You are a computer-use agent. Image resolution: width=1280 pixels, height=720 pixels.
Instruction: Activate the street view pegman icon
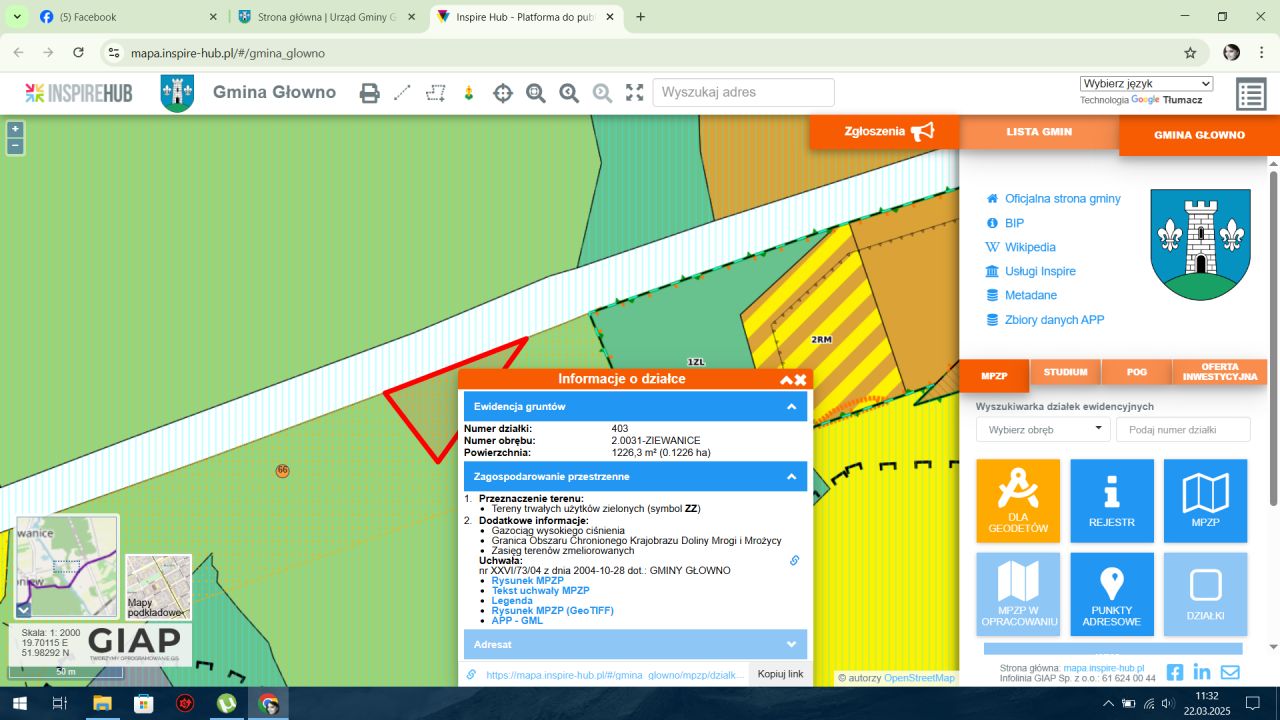[468, 93]
